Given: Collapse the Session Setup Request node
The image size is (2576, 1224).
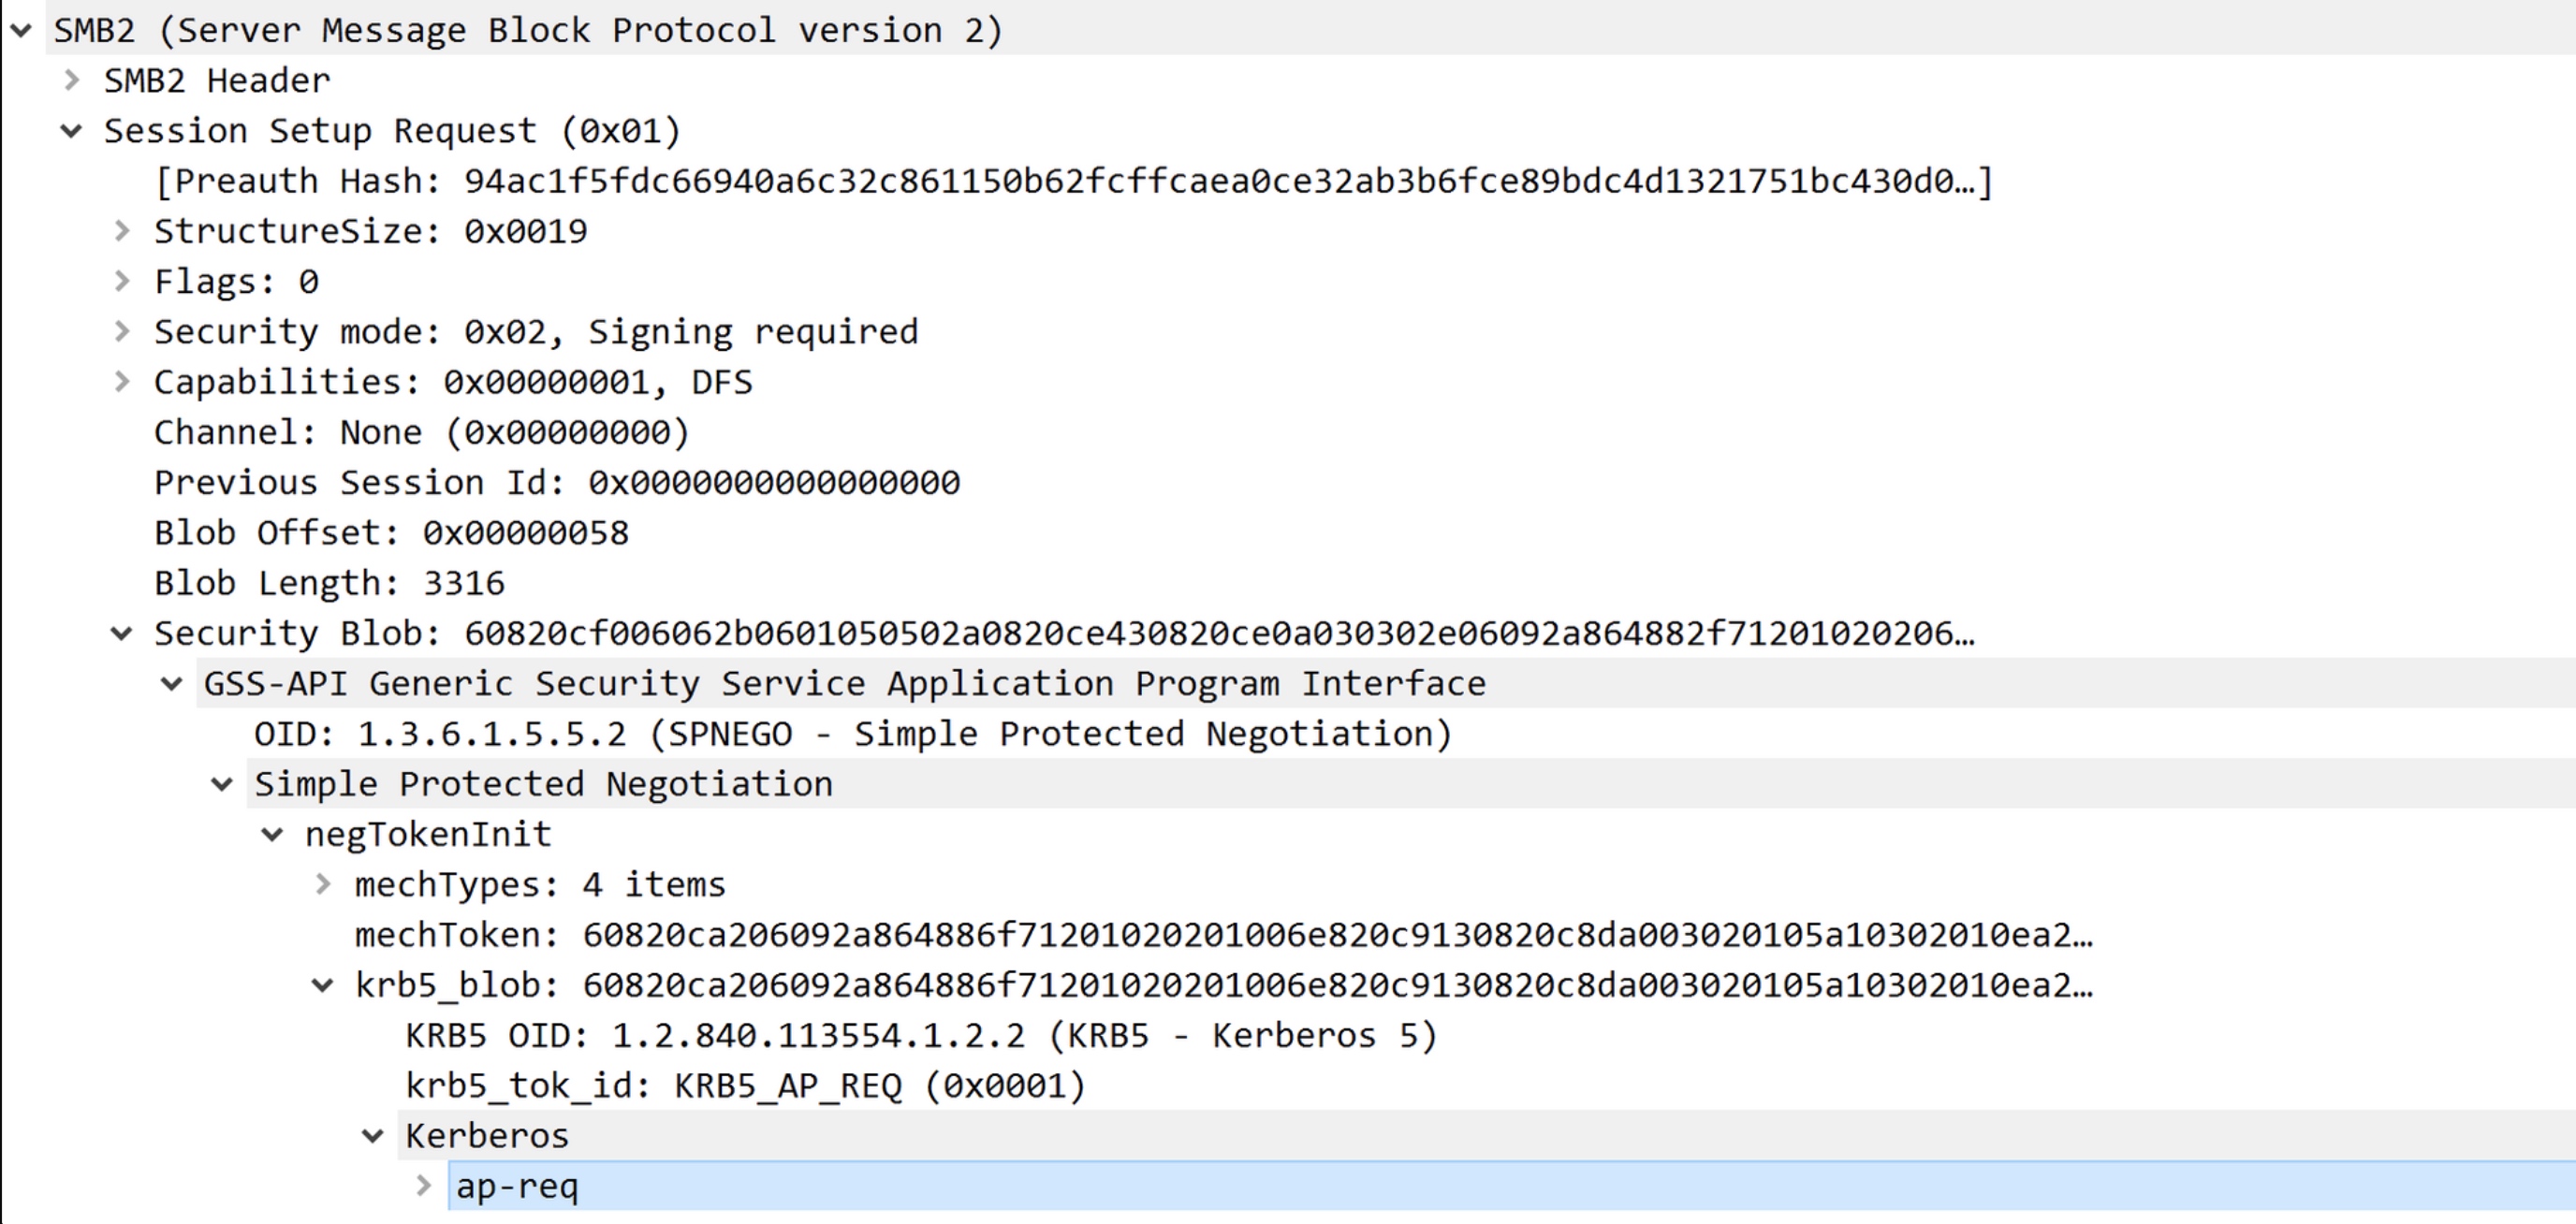Looking at the screenshot, I should coord(71,131).
